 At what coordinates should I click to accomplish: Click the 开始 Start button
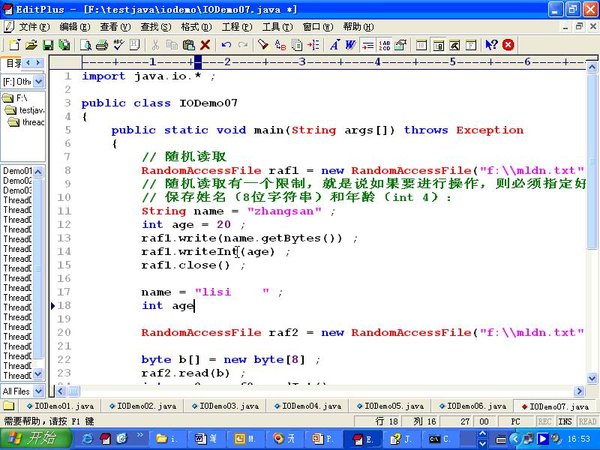coord(35,439)
